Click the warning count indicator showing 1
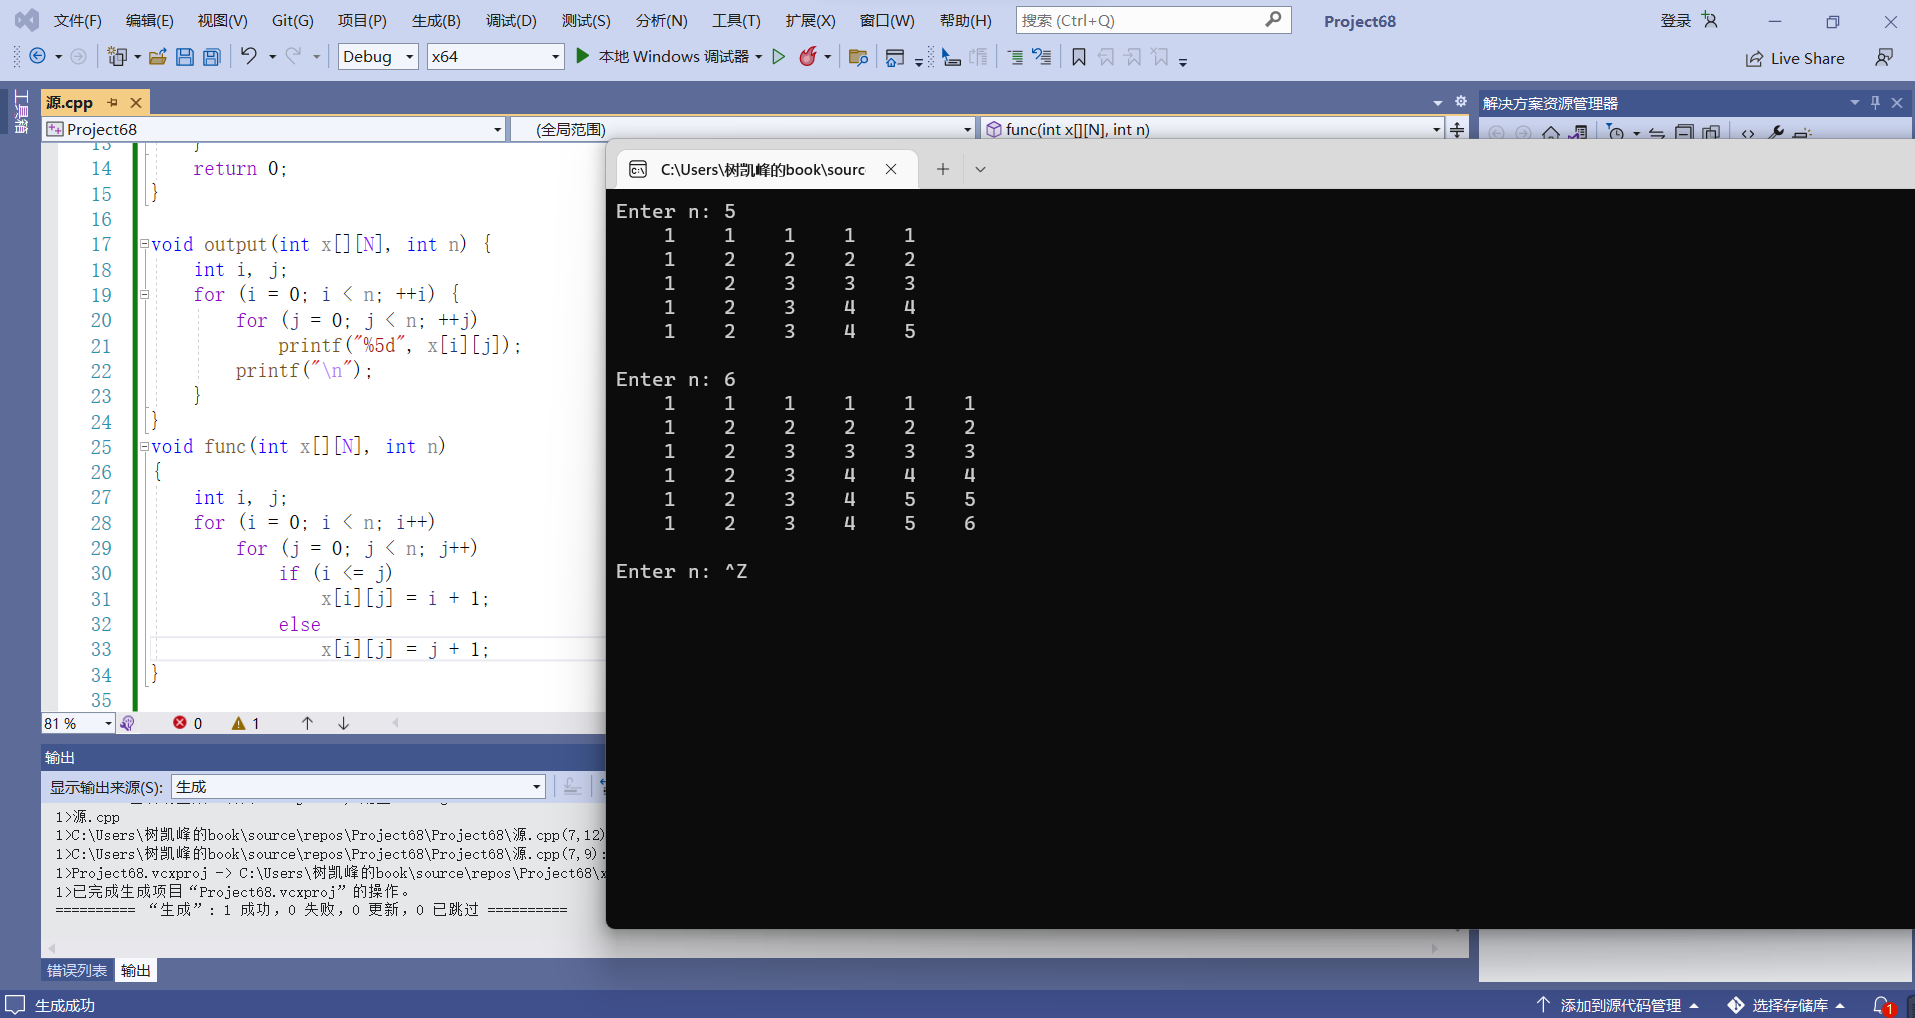The height and width of the screenshot is (1018, 1915). point(246,723)
